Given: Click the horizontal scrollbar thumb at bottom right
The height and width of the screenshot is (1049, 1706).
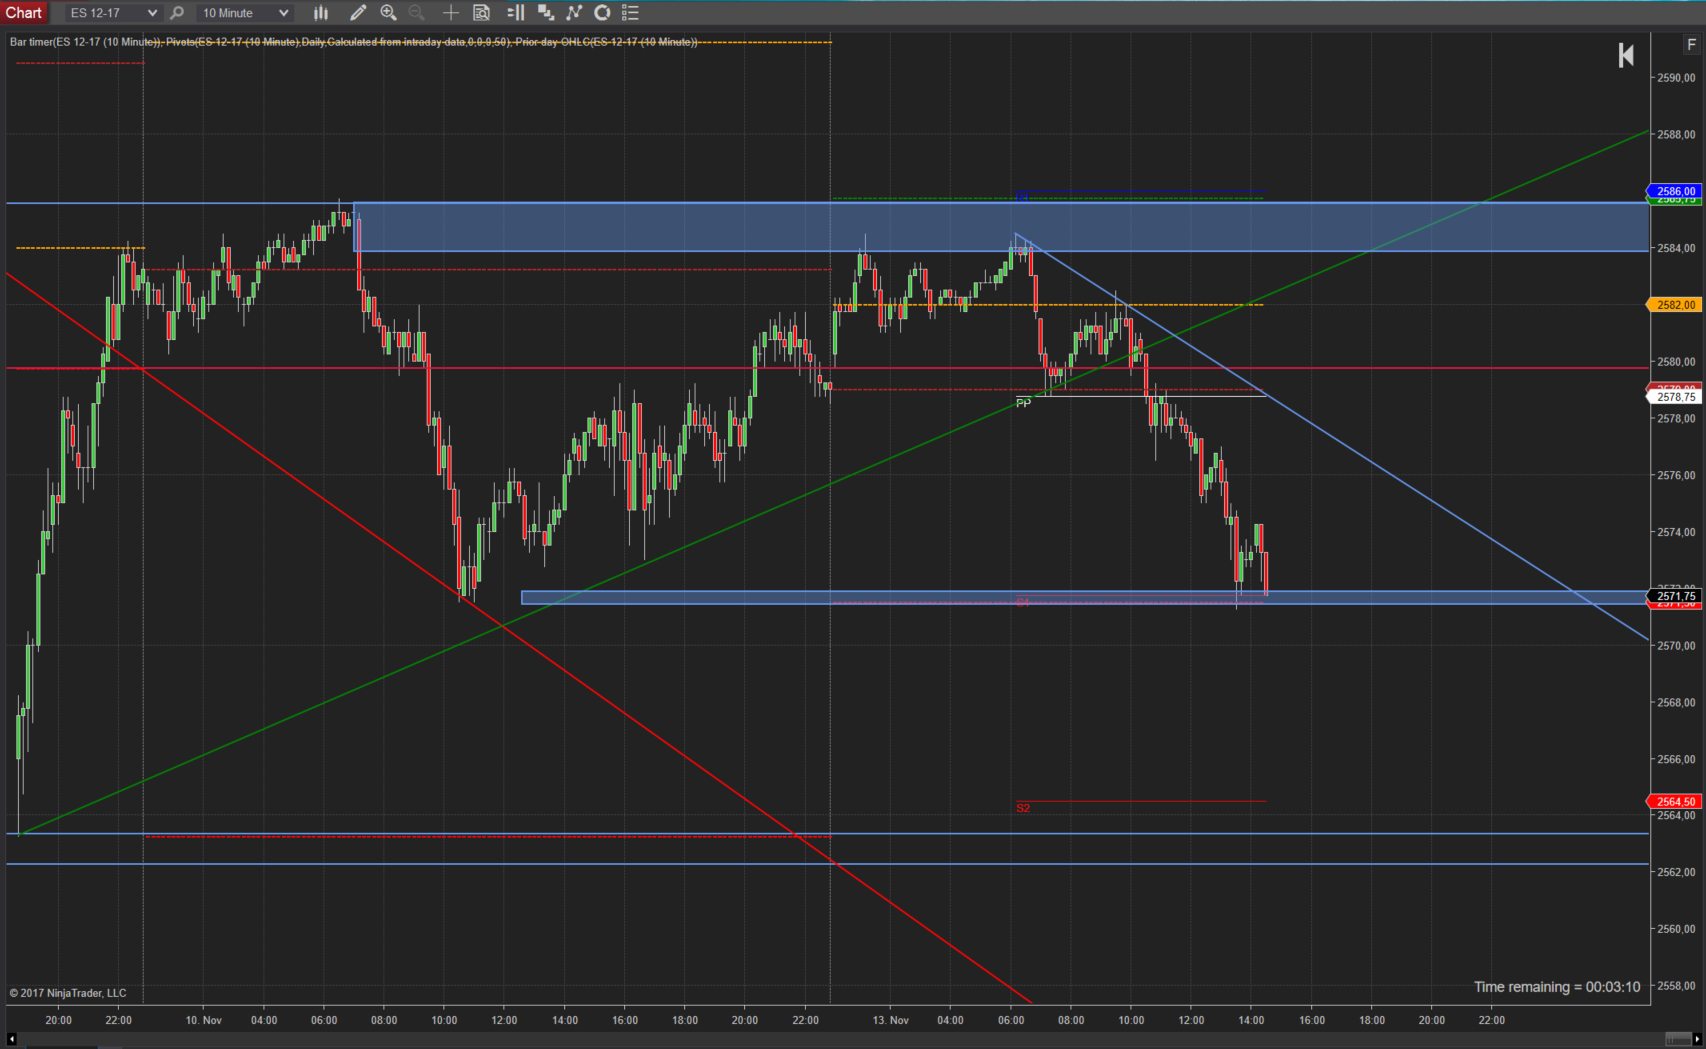Looking at the screenshot, I should pyautogui.click(x=1677, y=1040).
